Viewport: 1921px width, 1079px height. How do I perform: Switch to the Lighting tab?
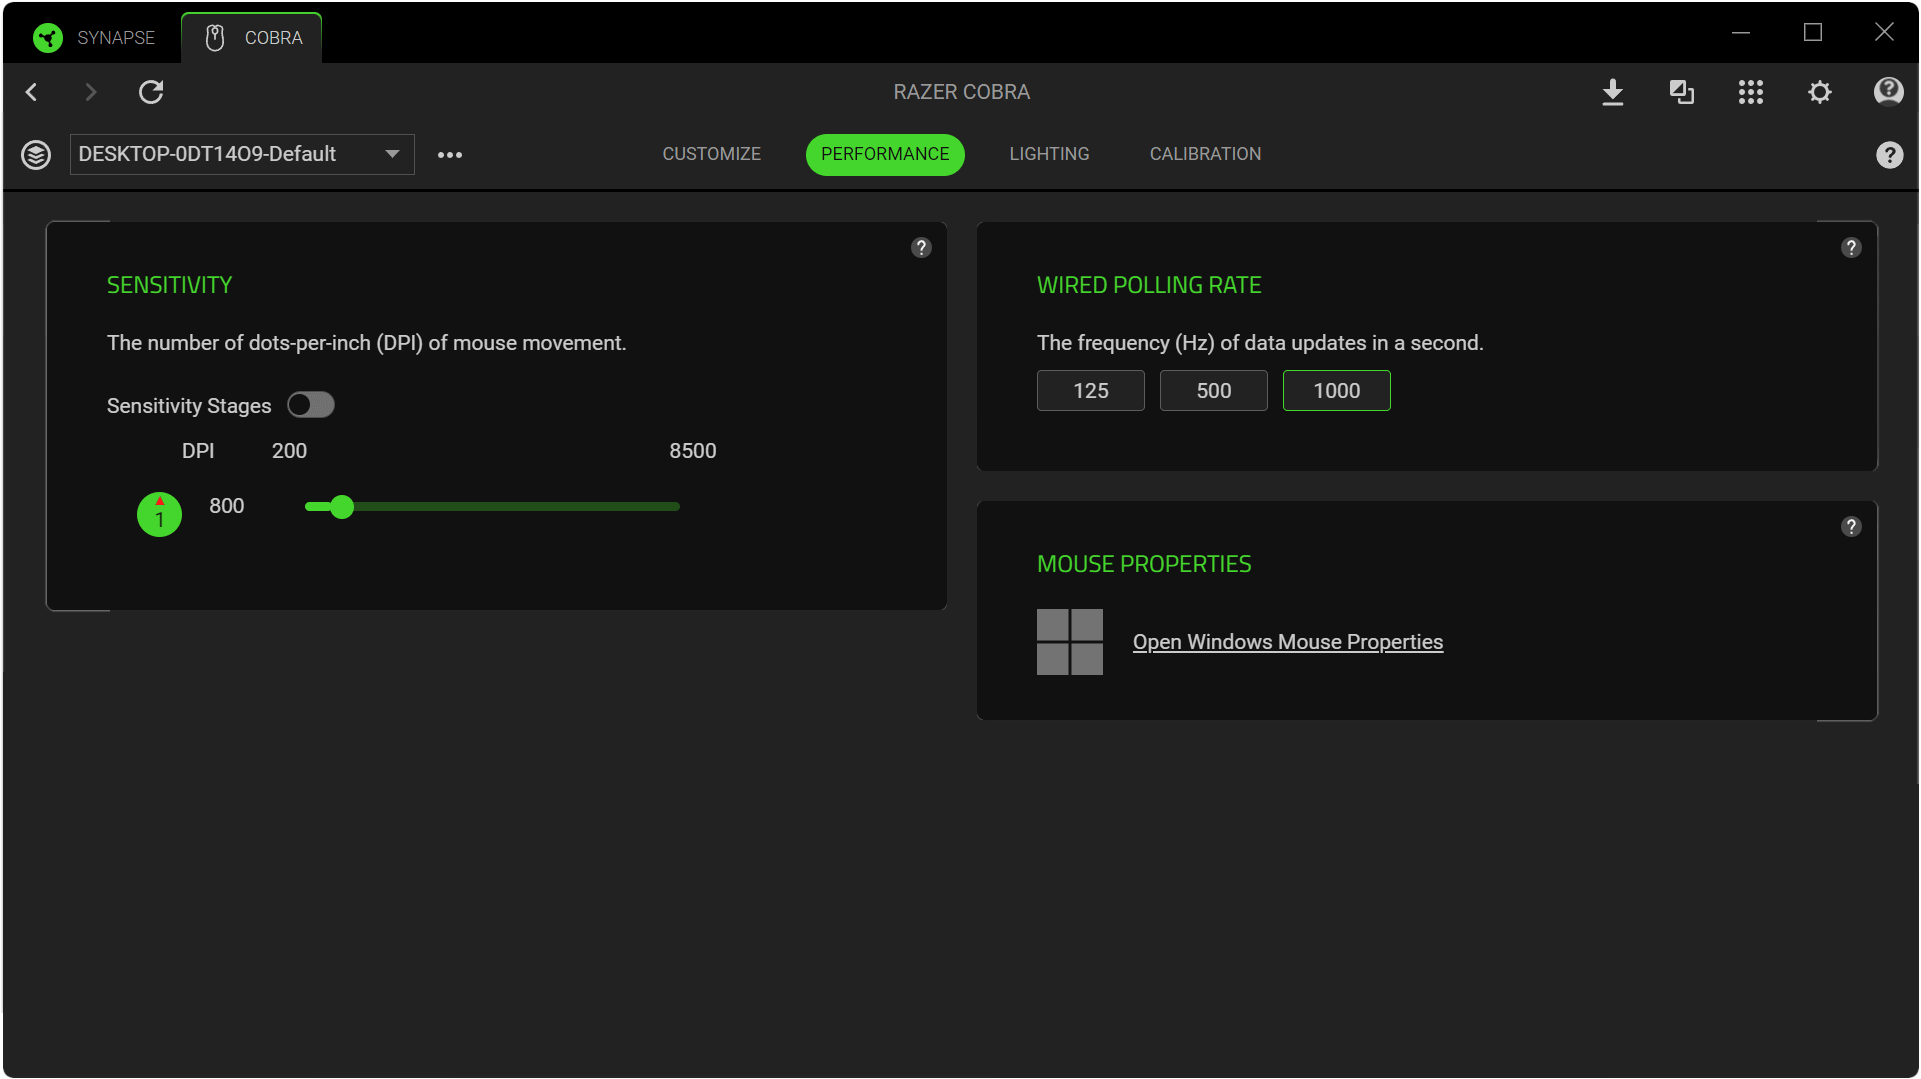(1049, 154)
